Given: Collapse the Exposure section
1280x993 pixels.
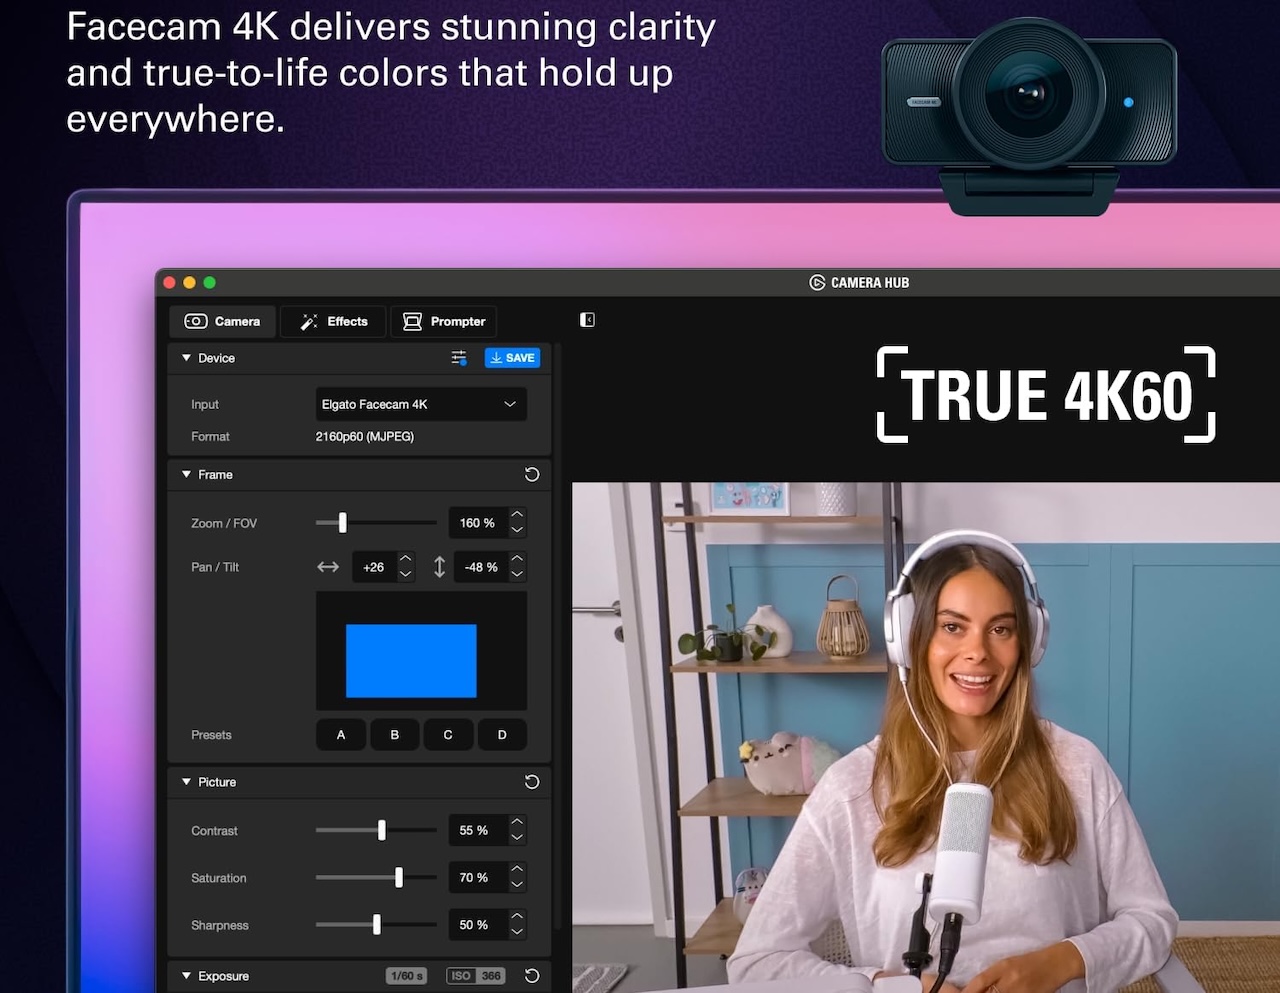Looking at the screenshot, I should pyautogui.click(x=186, y=976).
